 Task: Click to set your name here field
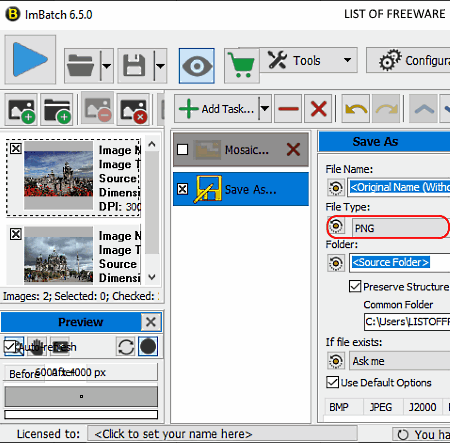coord(222,434)
